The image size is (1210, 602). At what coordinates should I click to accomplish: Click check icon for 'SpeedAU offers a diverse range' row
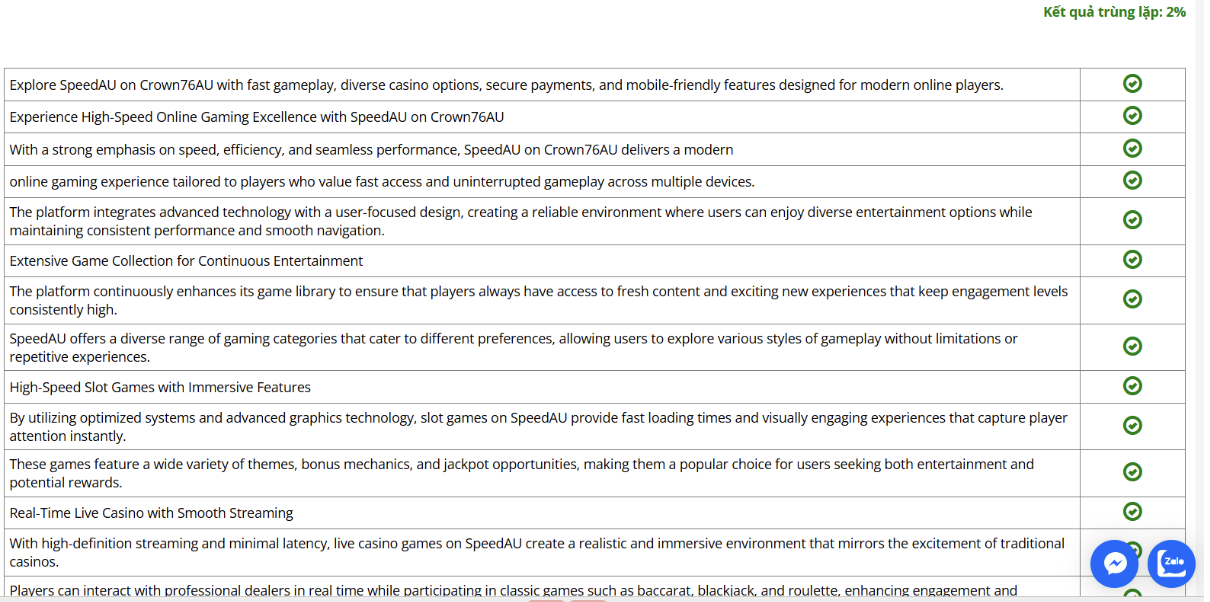(x=1132, y=346)
